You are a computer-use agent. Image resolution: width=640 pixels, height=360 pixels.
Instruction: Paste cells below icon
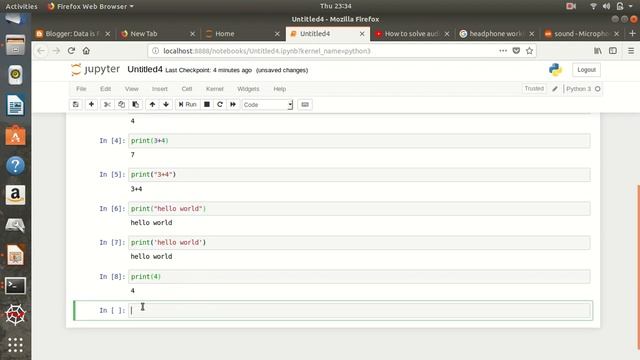click(x=136, y=104)
